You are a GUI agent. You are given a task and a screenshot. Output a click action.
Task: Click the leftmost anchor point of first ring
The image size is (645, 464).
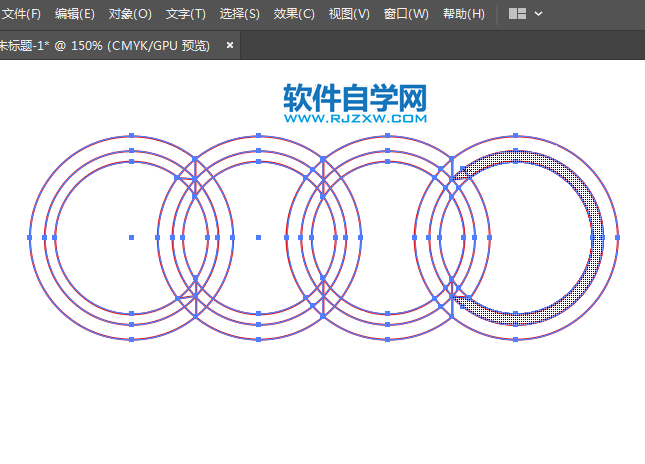pyautogui.click(x=29, y=237)
